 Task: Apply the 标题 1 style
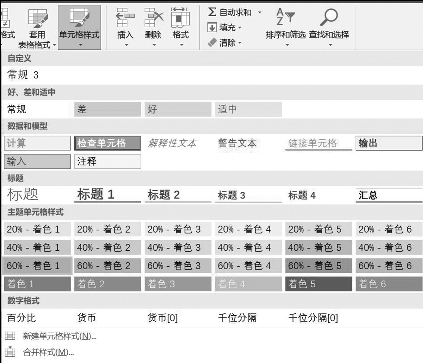pos(107,195)
